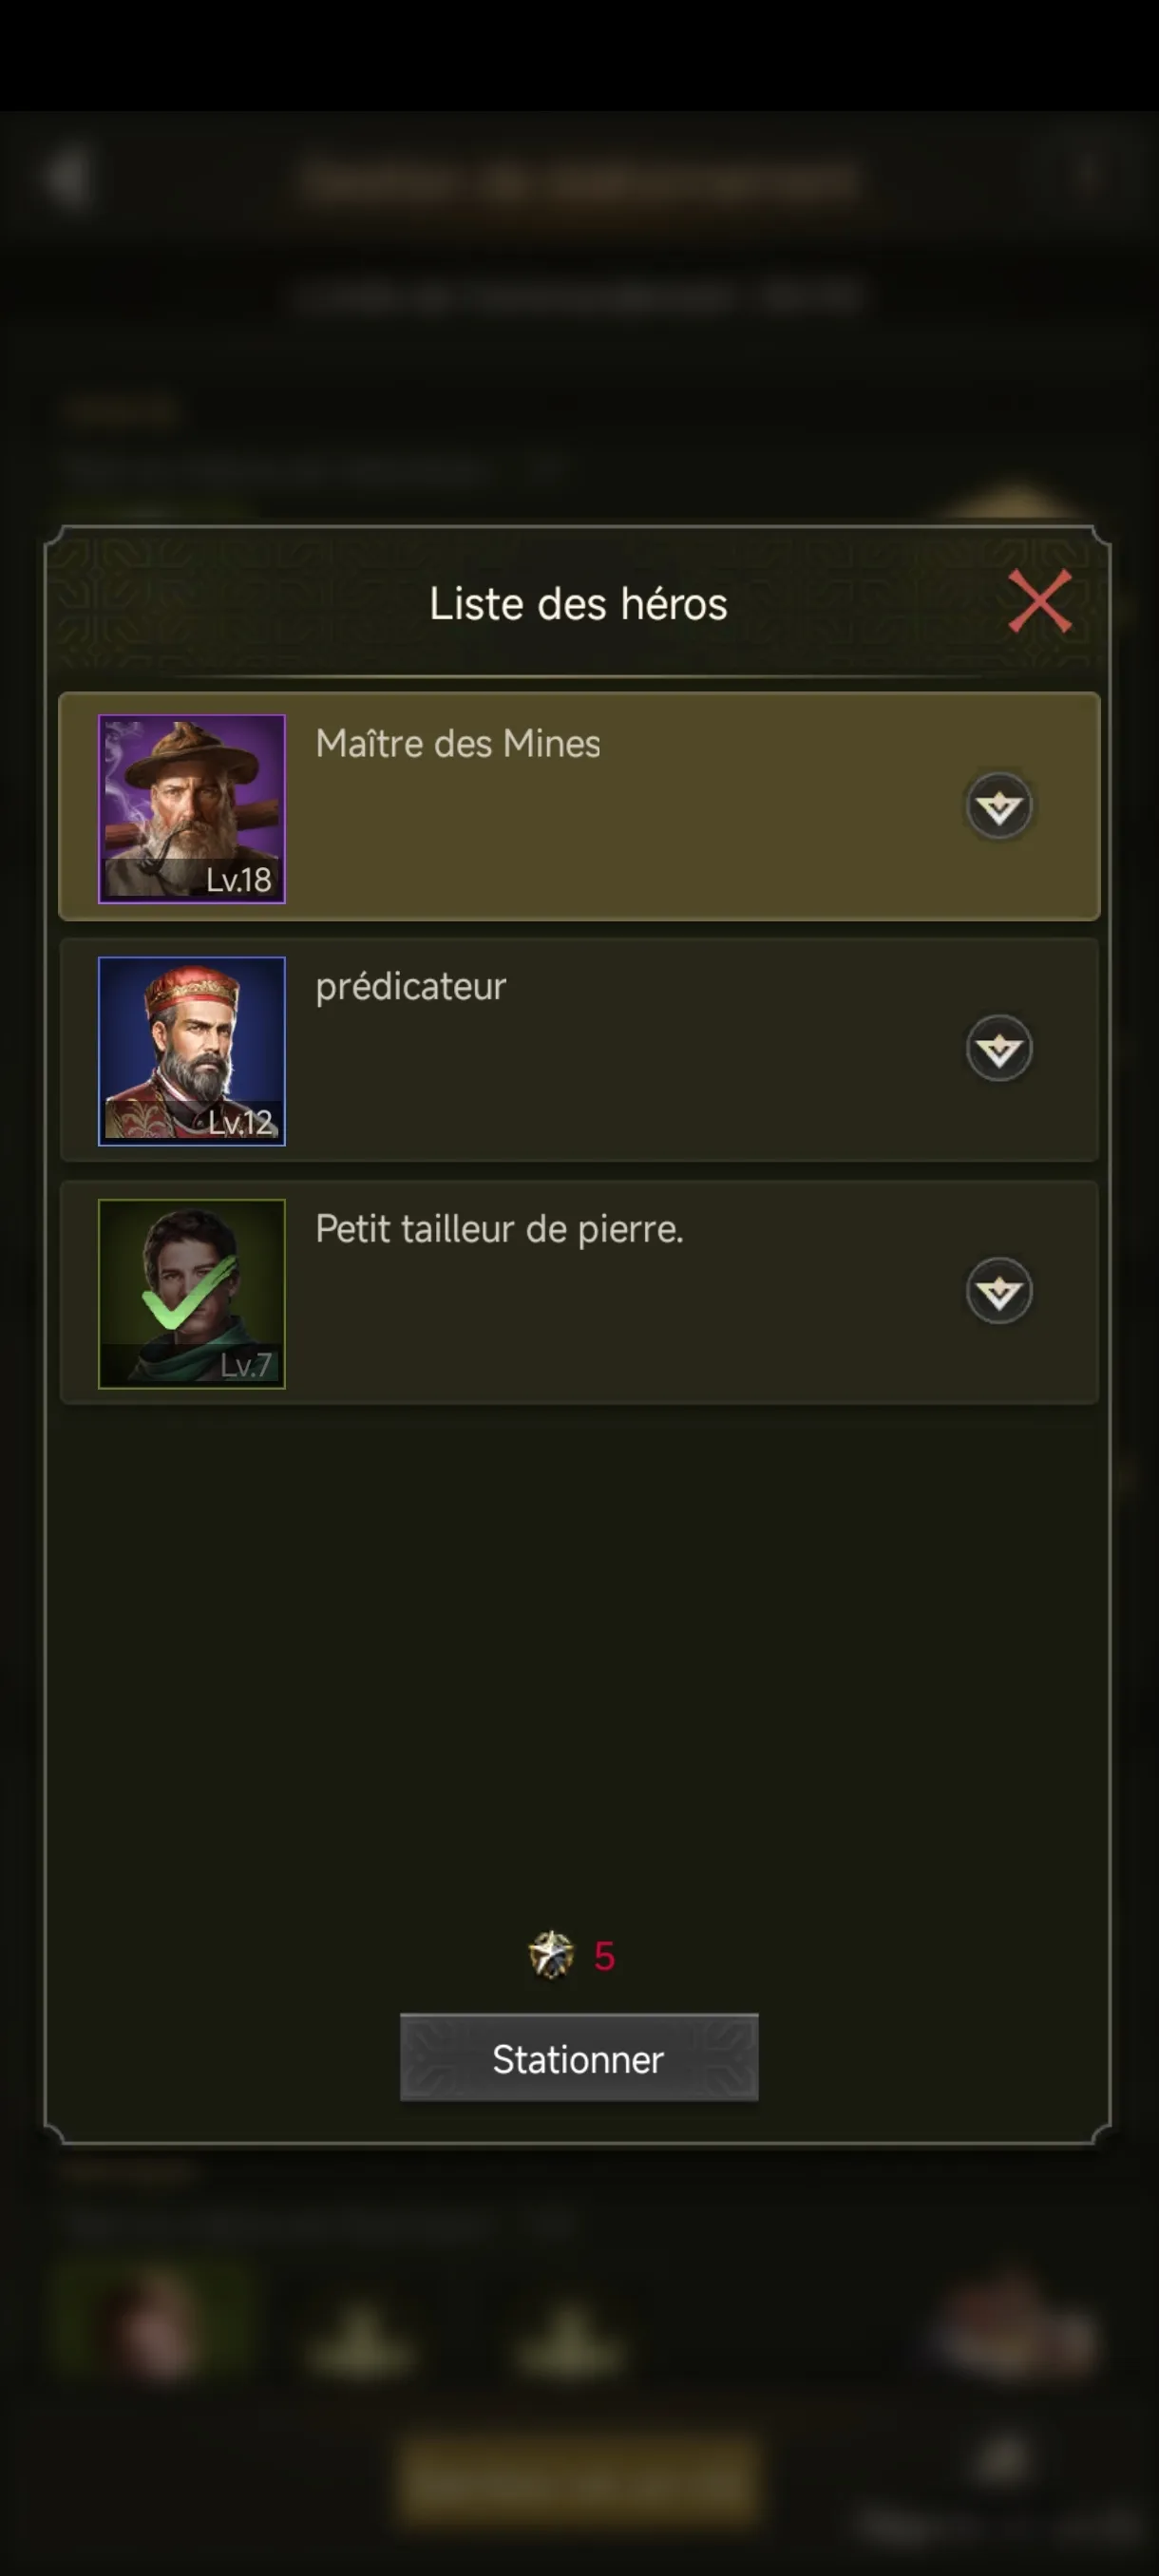Image resolution: width=1159 pixels, height=2576 pixels.
Task: Expand details for Petit tailleur de pierre
Action: pos(999,1291)
